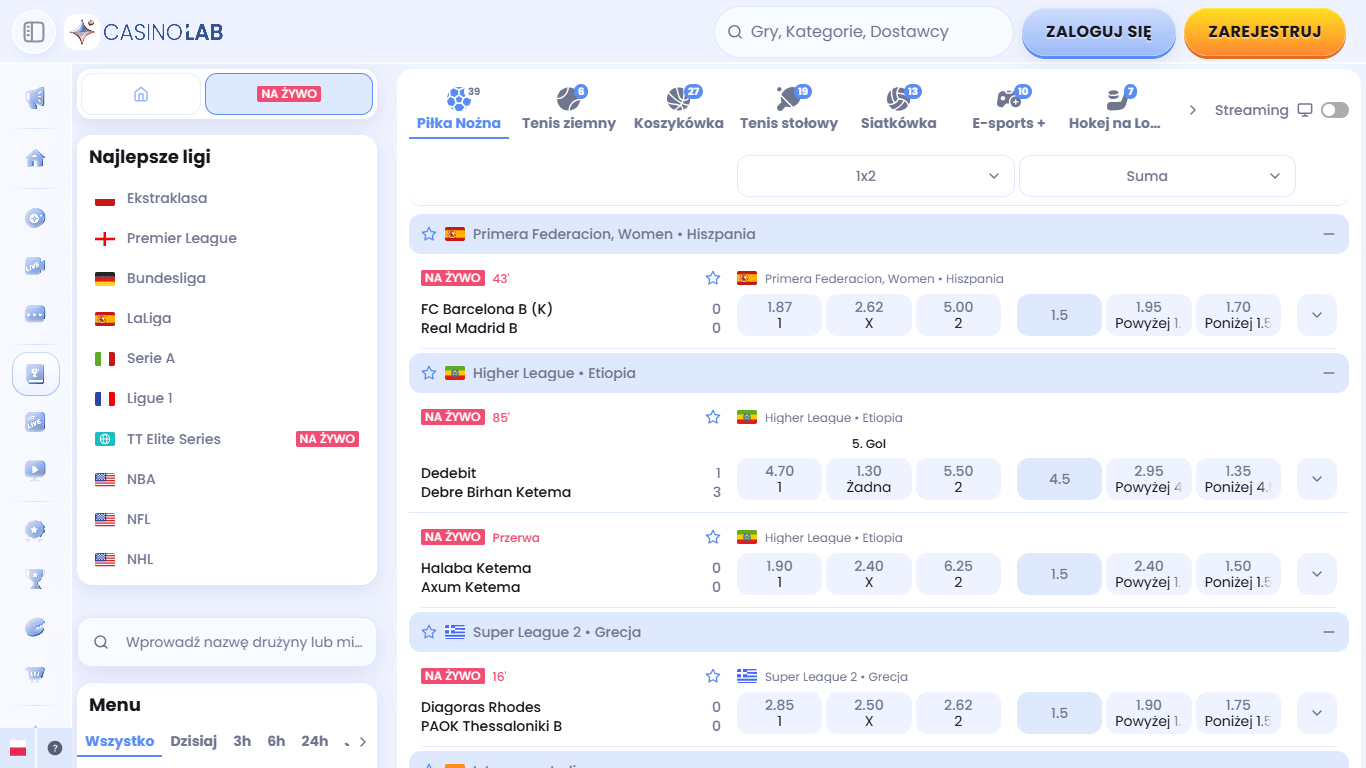1366x768 pixels.
Task: Bet 1.87 on FC Barcelona B win
Action: (779, 315)
